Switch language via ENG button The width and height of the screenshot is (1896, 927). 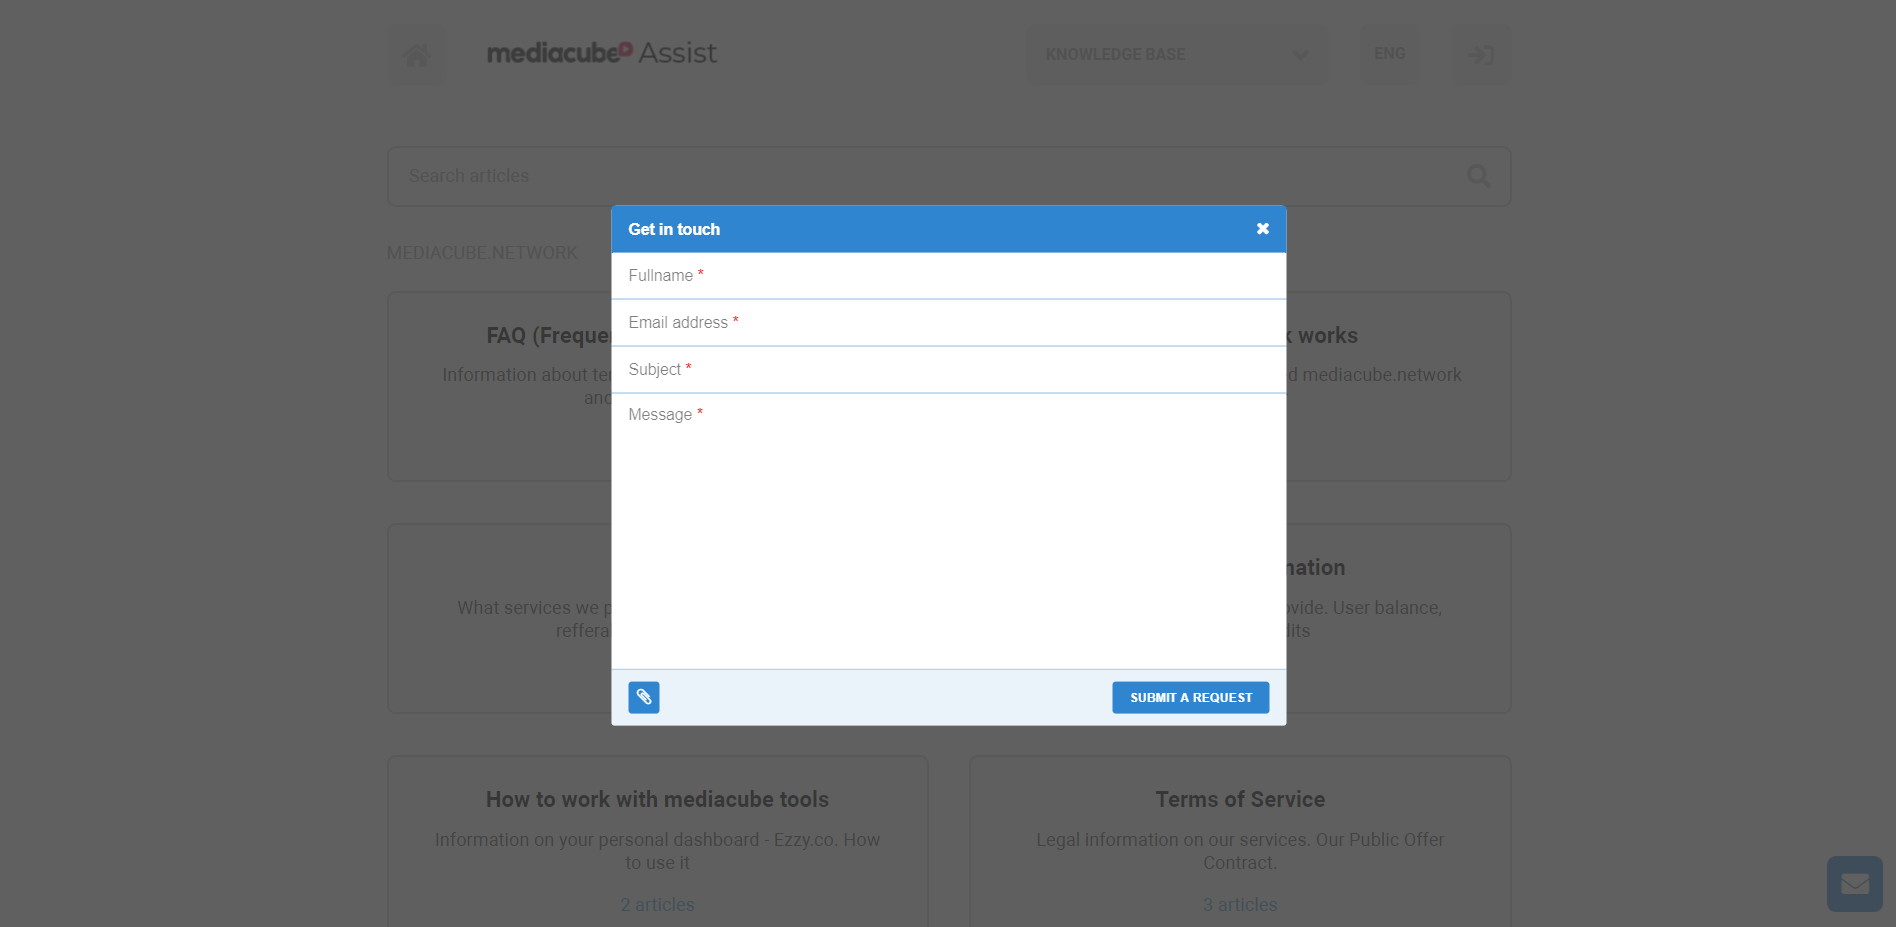click(1389, 54)
